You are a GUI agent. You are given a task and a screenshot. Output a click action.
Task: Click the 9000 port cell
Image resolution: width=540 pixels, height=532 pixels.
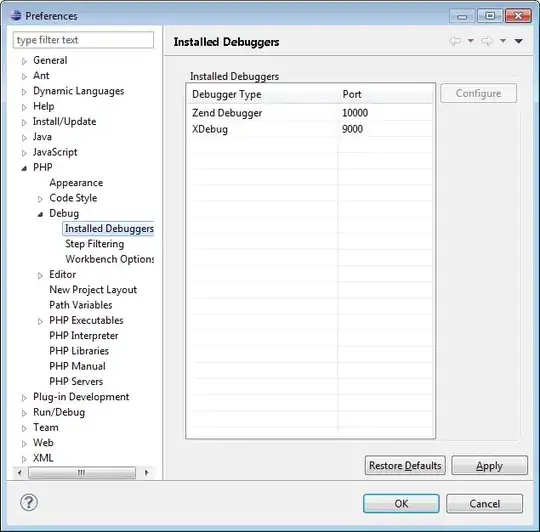click(352, 129)
